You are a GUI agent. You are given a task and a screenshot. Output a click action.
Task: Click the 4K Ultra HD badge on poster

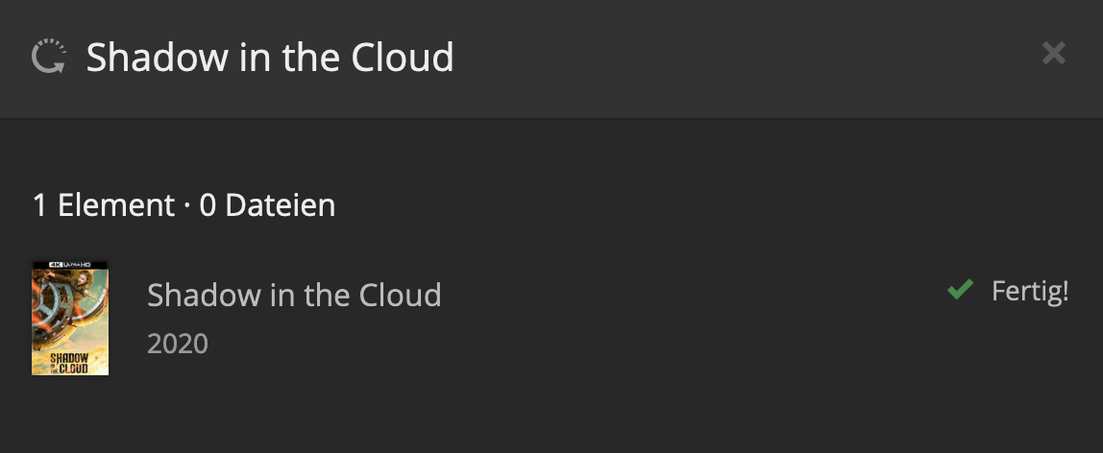coord(70,265)
